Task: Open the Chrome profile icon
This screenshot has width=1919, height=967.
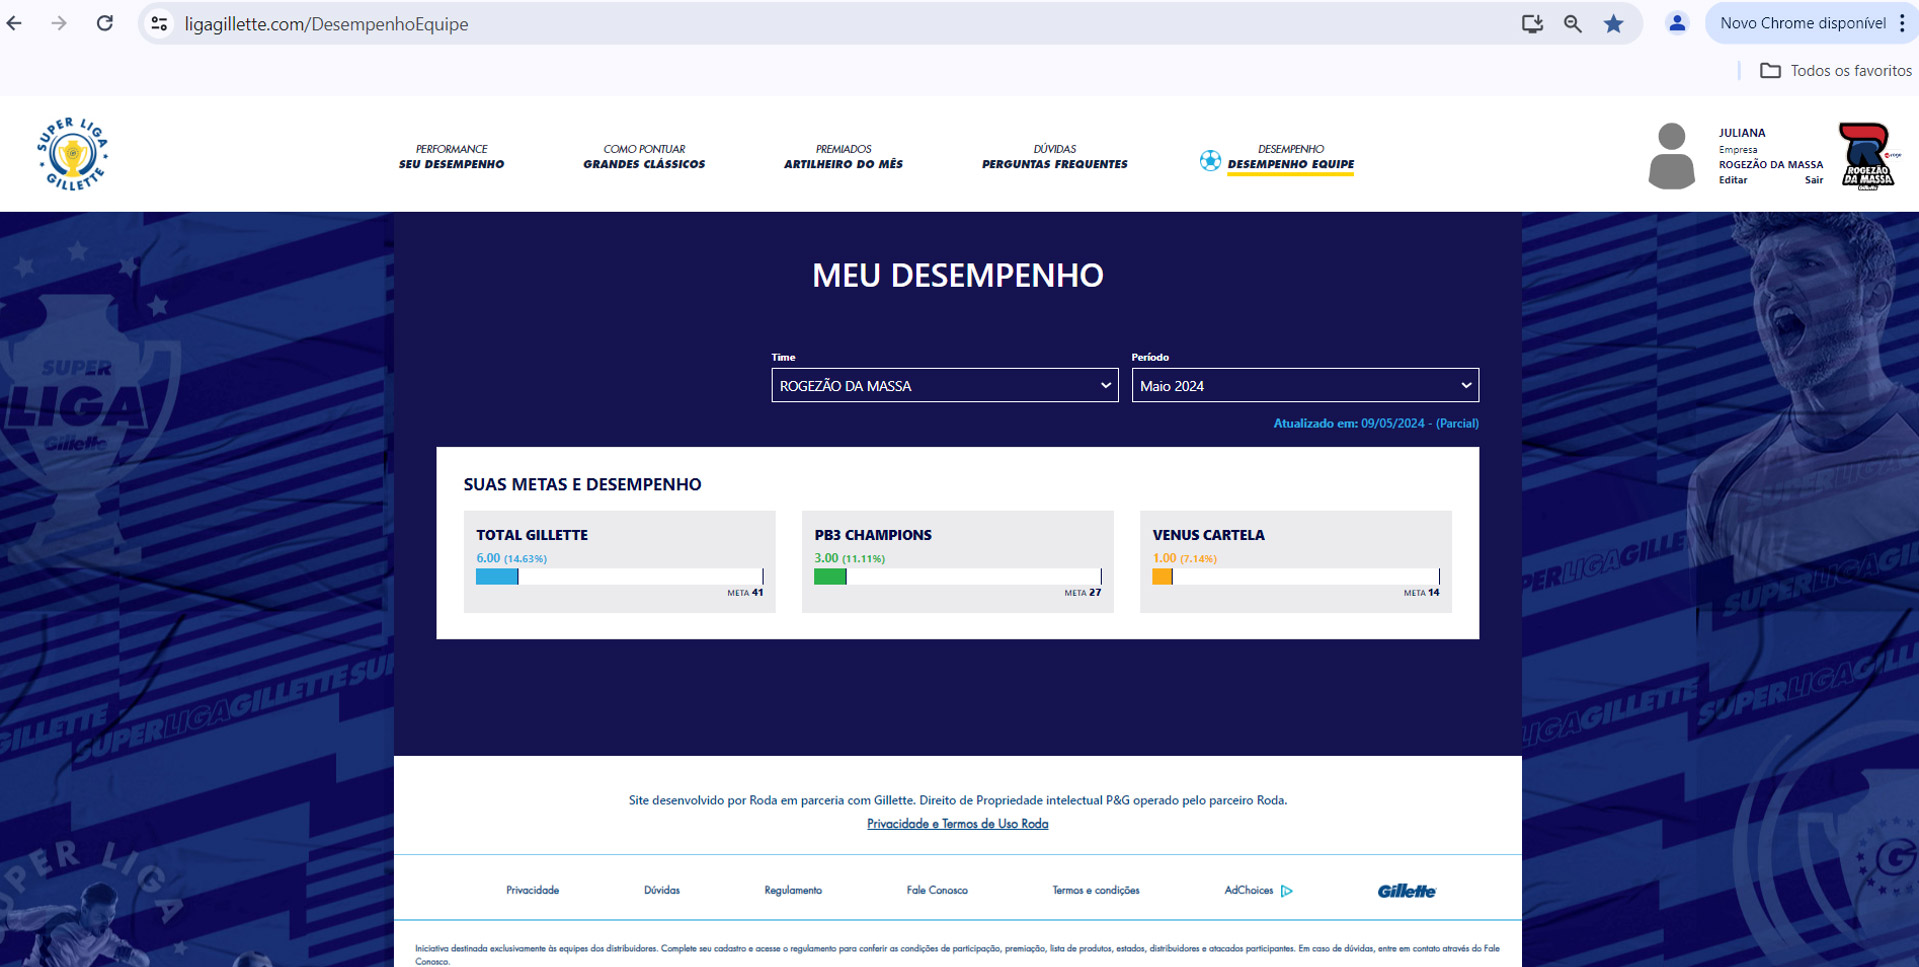Action: (x=1677, y=24)
